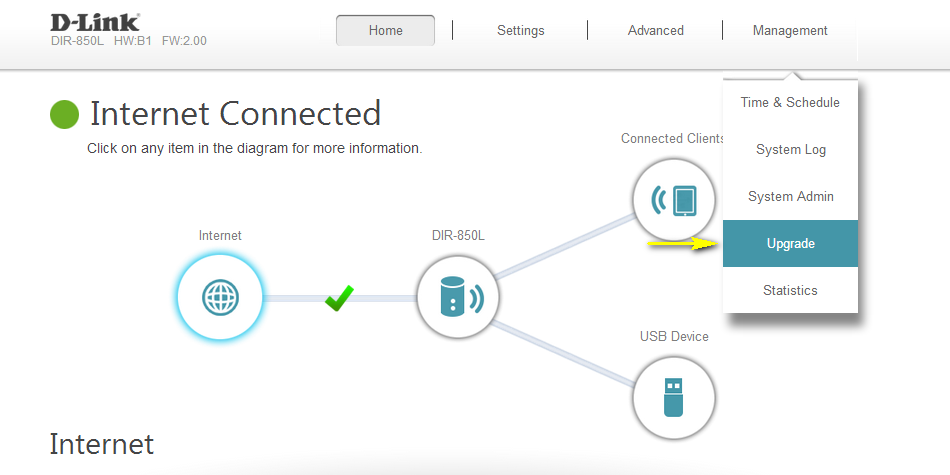Select System Admin menu entry

[x=790, y=197]
